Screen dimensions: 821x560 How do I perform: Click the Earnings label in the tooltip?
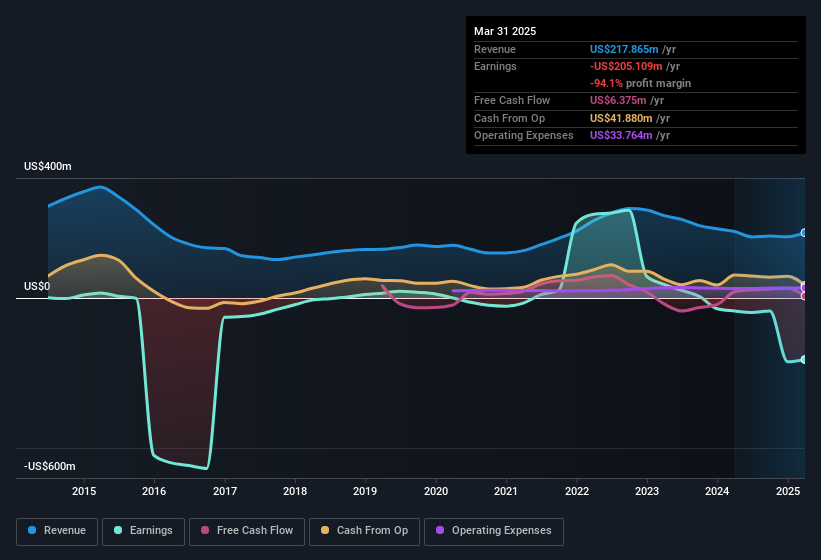point(495,66)
